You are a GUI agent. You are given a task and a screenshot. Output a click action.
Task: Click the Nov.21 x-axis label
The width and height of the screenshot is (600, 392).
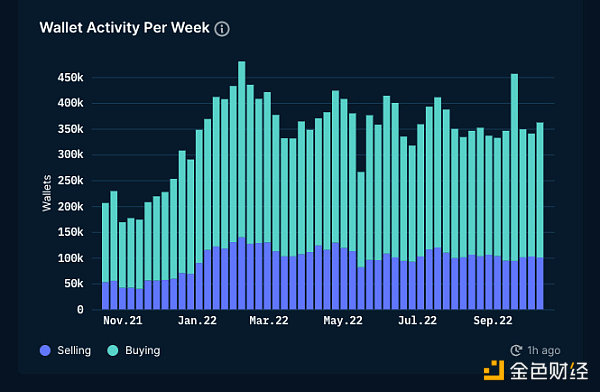coord(123,320)
